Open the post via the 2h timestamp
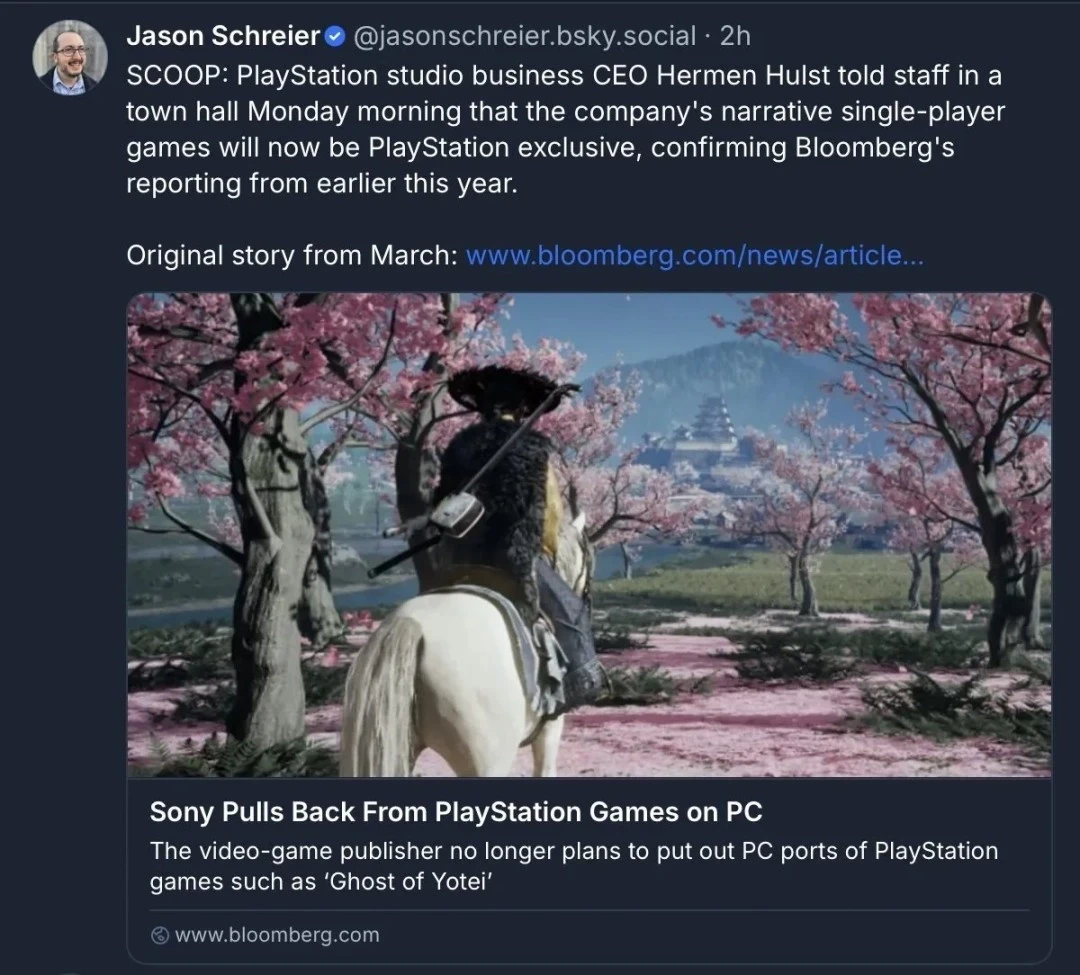 (735, 36)
